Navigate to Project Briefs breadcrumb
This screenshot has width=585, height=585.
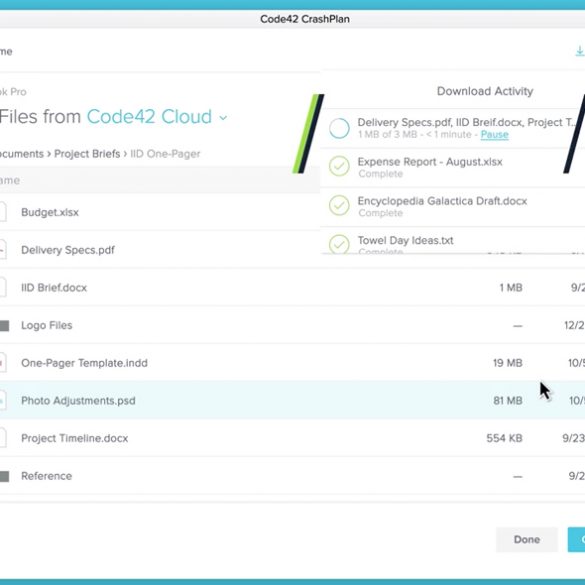coord(87,154)
